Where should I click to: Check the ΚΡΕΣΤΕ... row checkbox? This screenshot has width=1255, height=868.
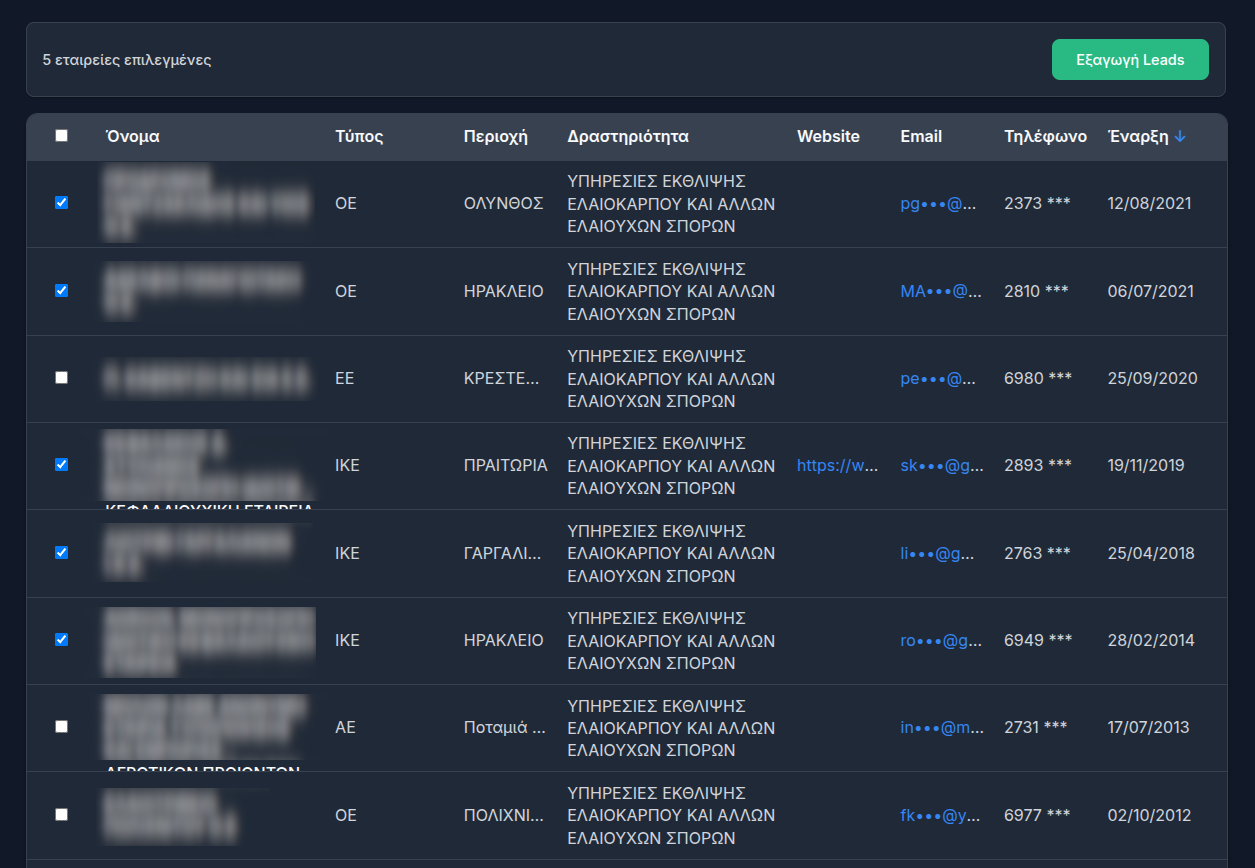62,378
